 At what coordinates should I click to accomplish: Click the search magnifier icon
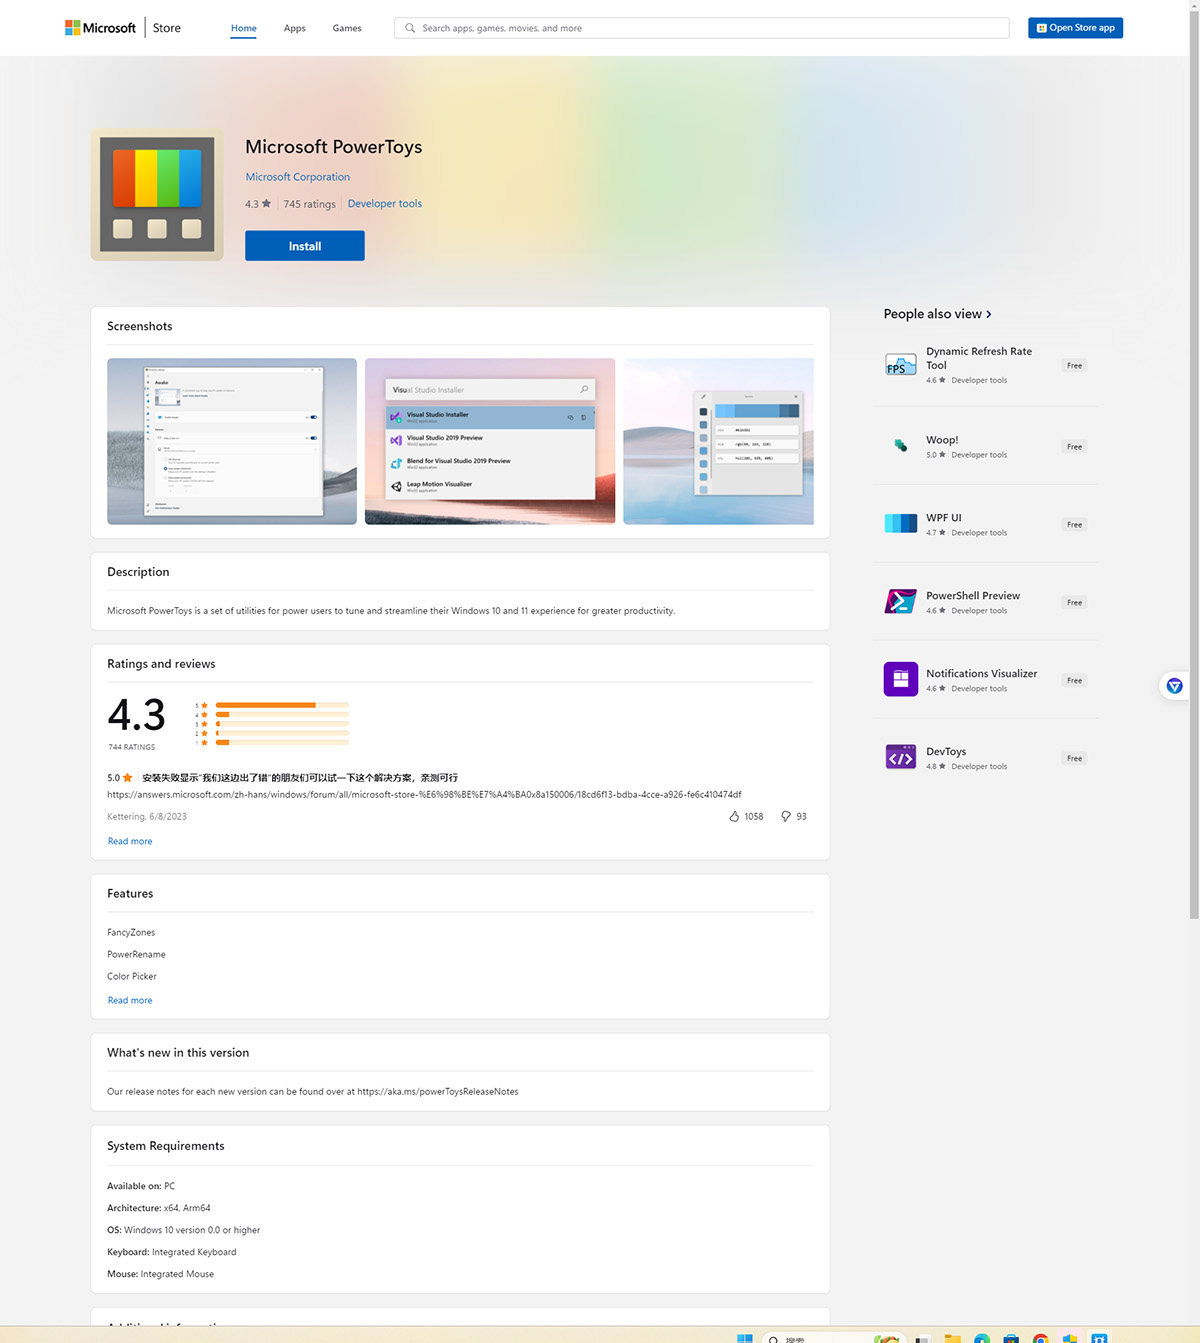(410, 28)
